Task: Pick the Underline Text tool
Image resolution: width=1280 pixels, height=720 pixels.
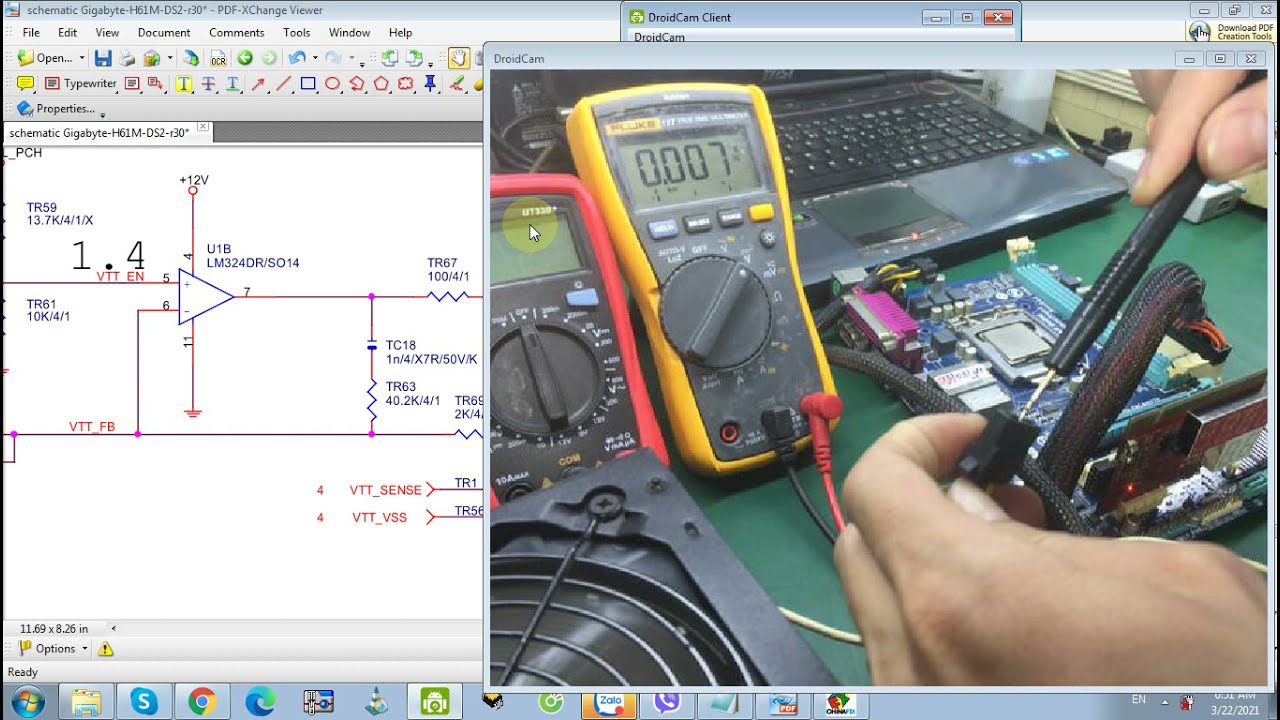Action: point(233,84)
